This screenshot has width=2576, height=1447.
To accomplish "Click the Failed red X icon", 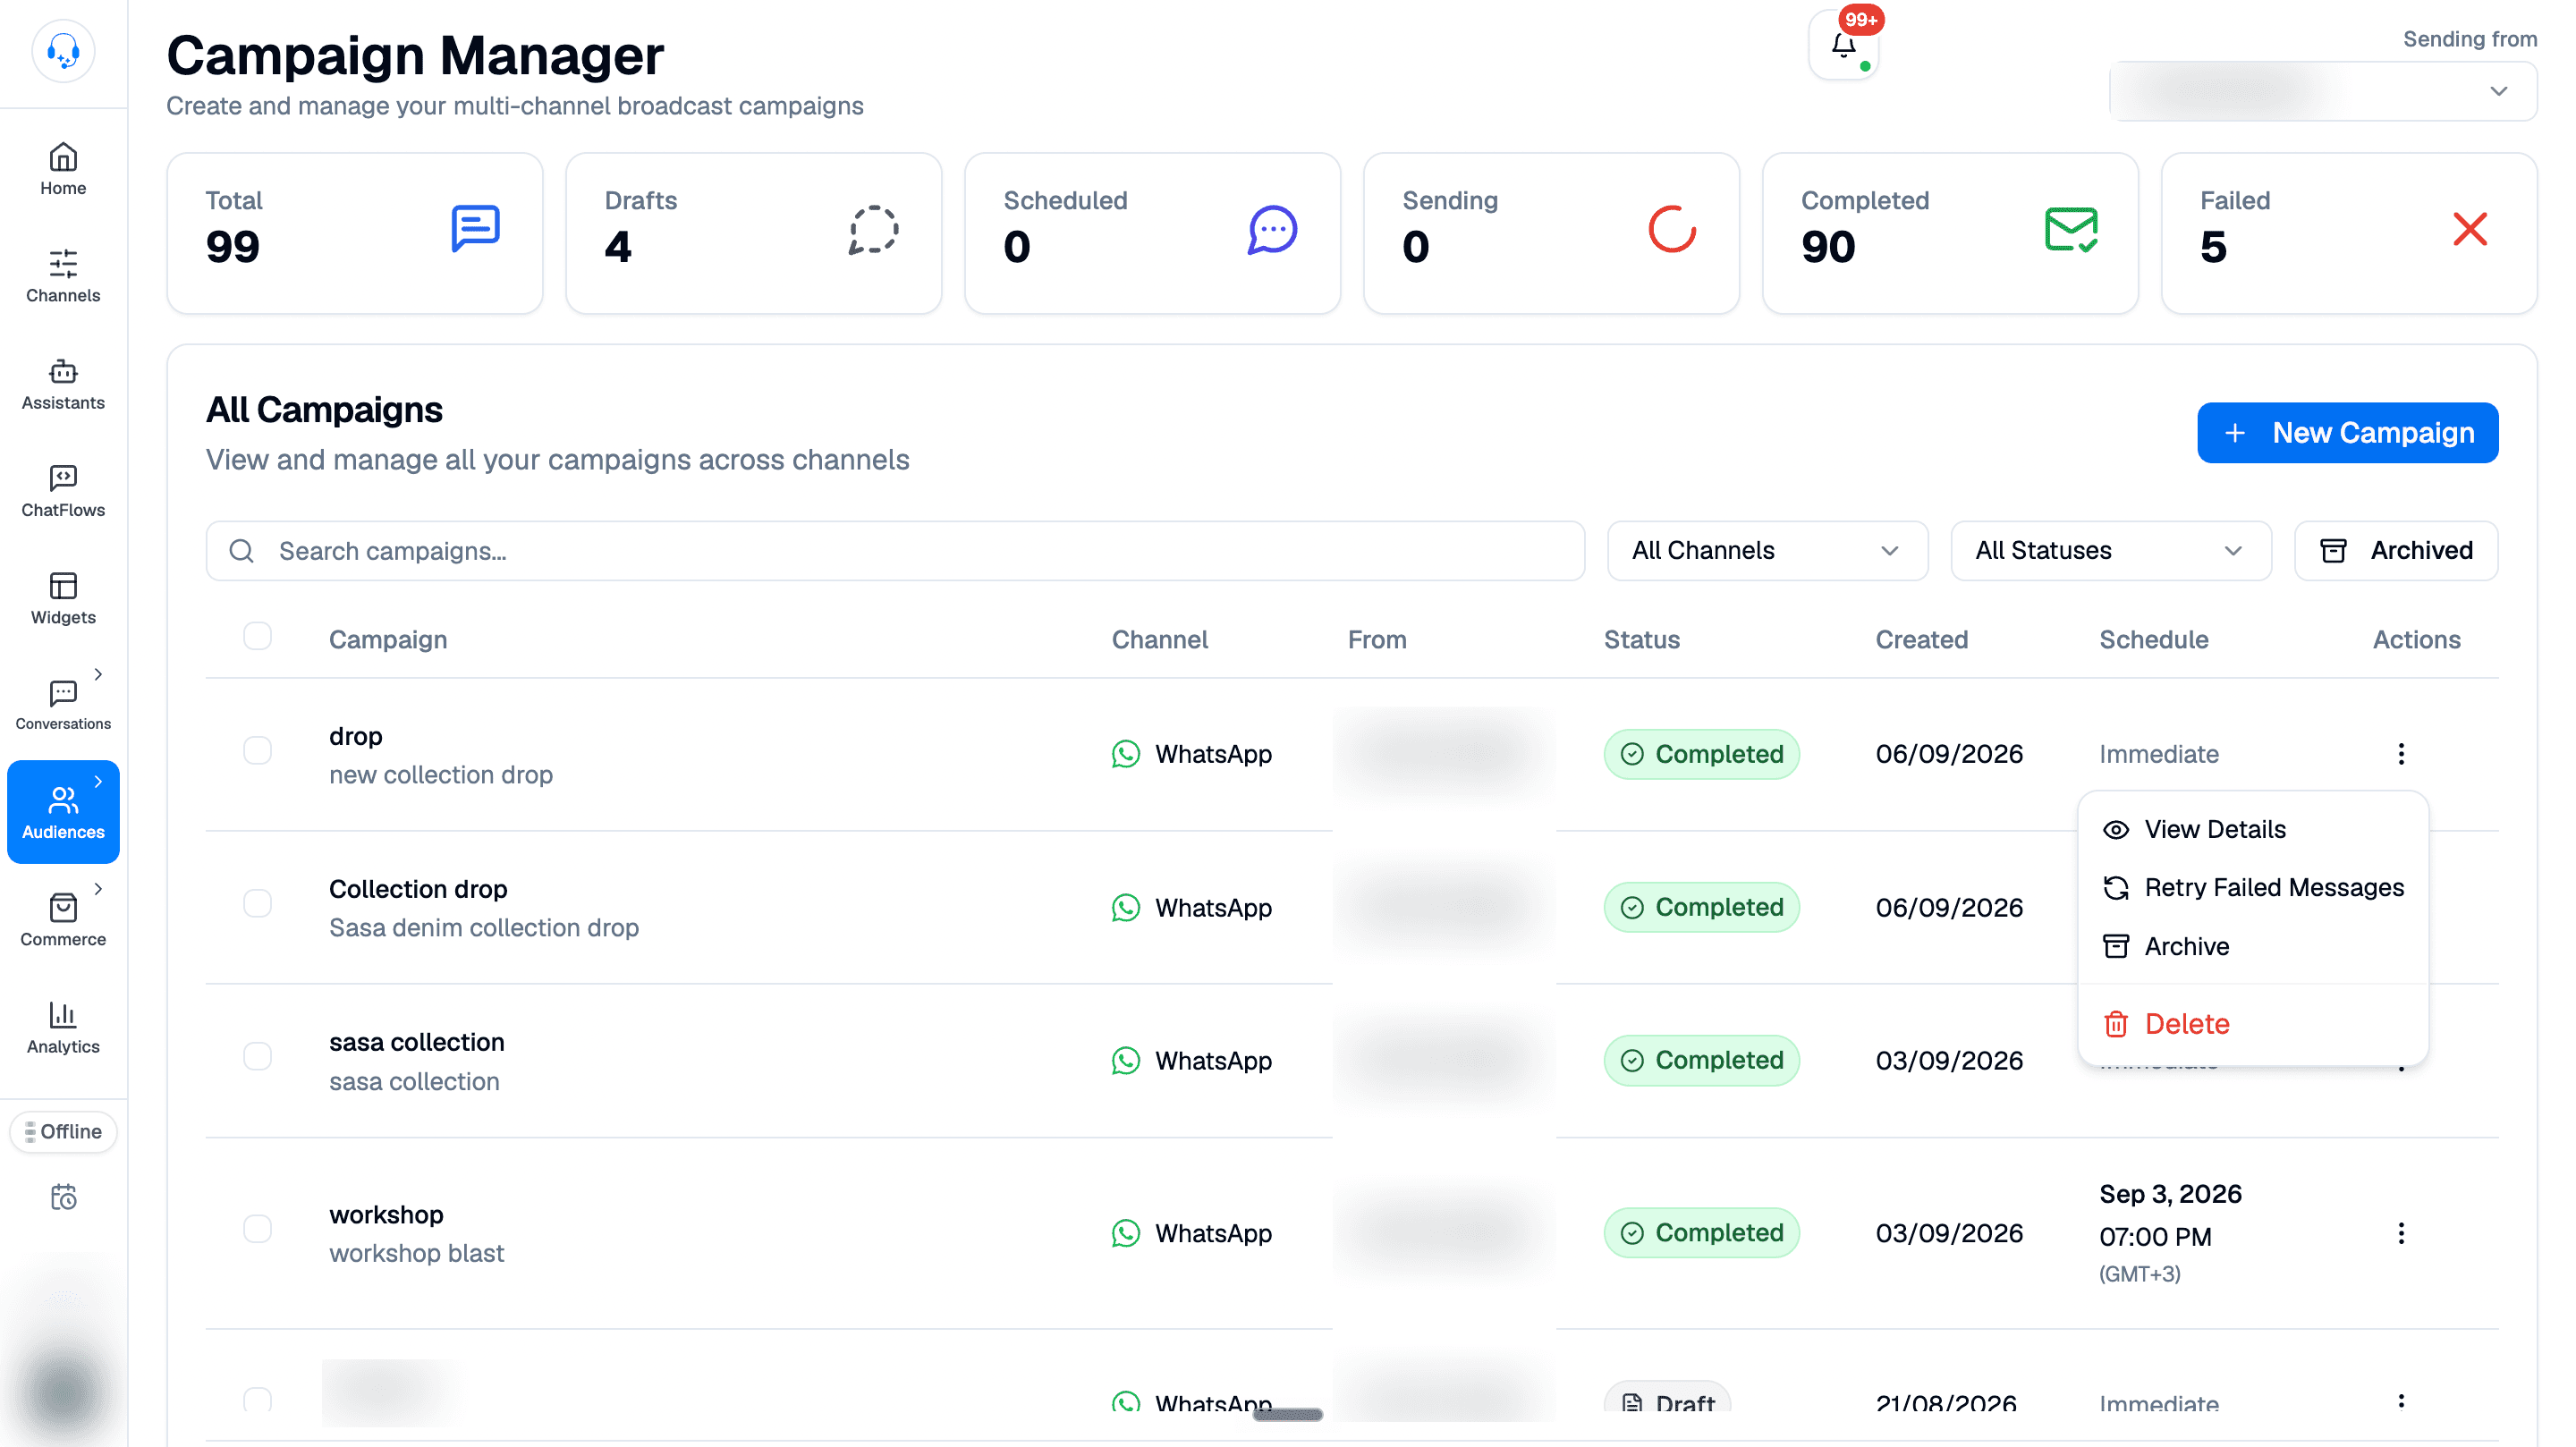I will tap(2470, 229).
